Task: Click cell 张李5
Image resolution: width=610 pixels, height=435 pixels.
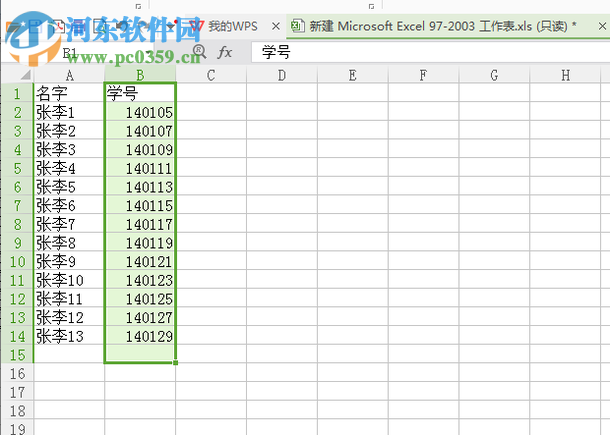Action: coord(69,187)
